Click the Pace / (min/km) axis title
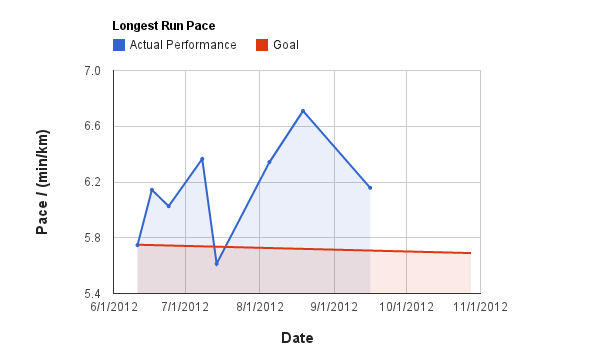593x363 pixels. (x=42, y=182)
